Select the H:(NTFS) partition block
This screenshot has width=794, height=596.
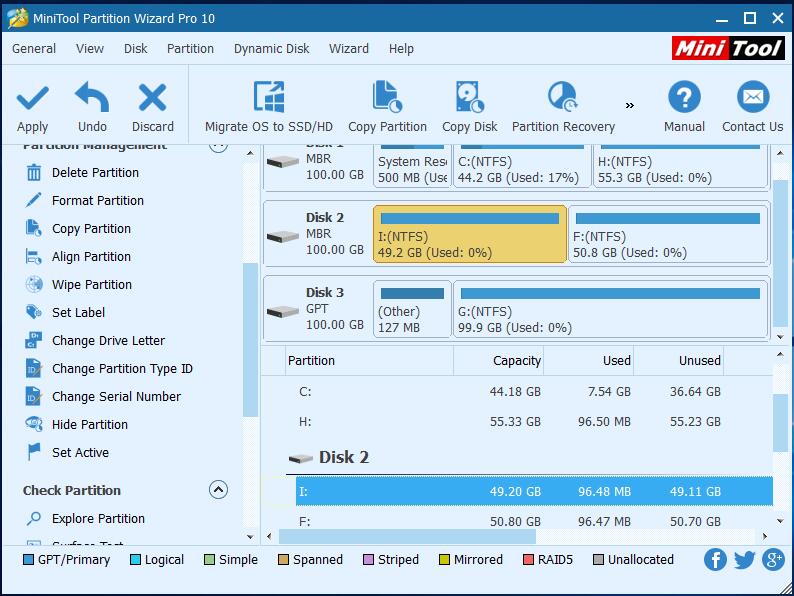[681, 166]
